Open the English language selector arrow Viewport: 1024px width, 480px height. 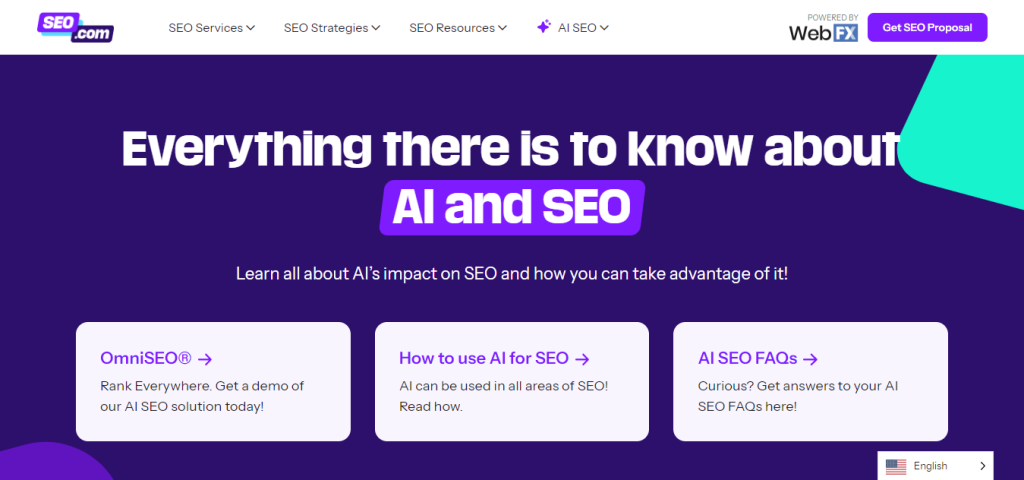(982, 466)
